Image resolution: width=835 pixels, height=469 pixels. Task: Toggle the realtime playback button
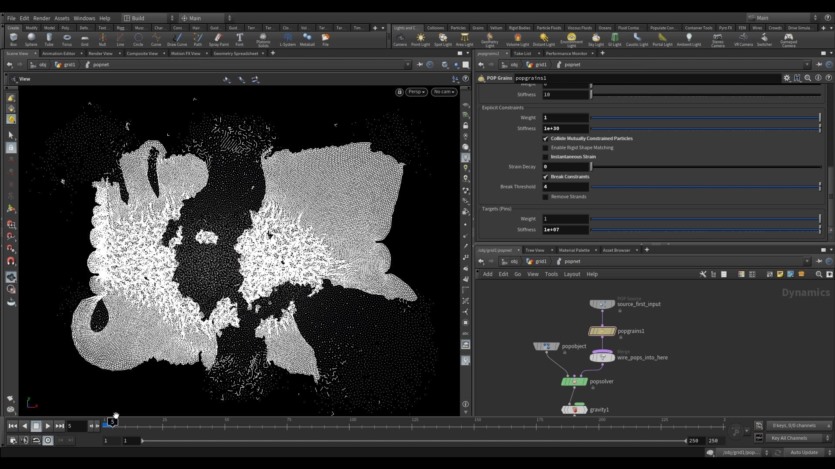tap(48, 440)
